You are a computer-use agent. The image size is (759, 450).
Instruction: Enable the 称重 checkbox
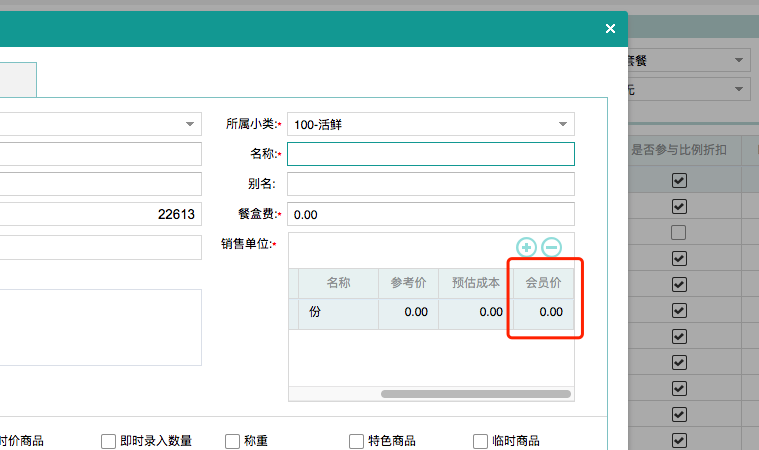pyautogui.click(x=233, y=441)
